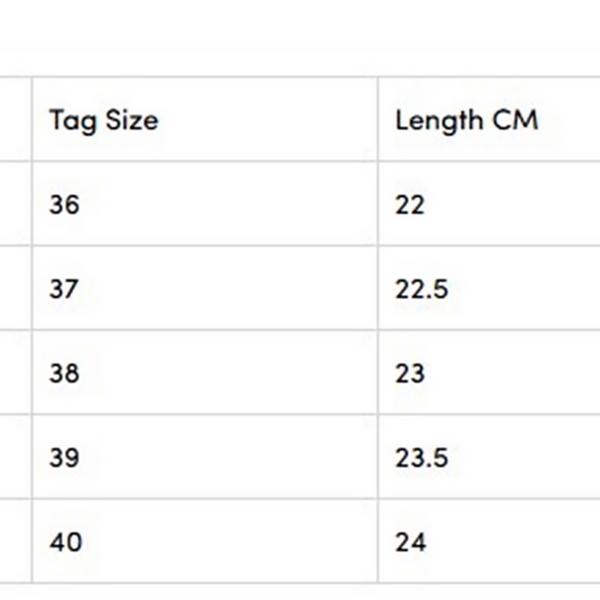Click the 23 length value
The image size is (600, 600).
(x=410, y=373)
